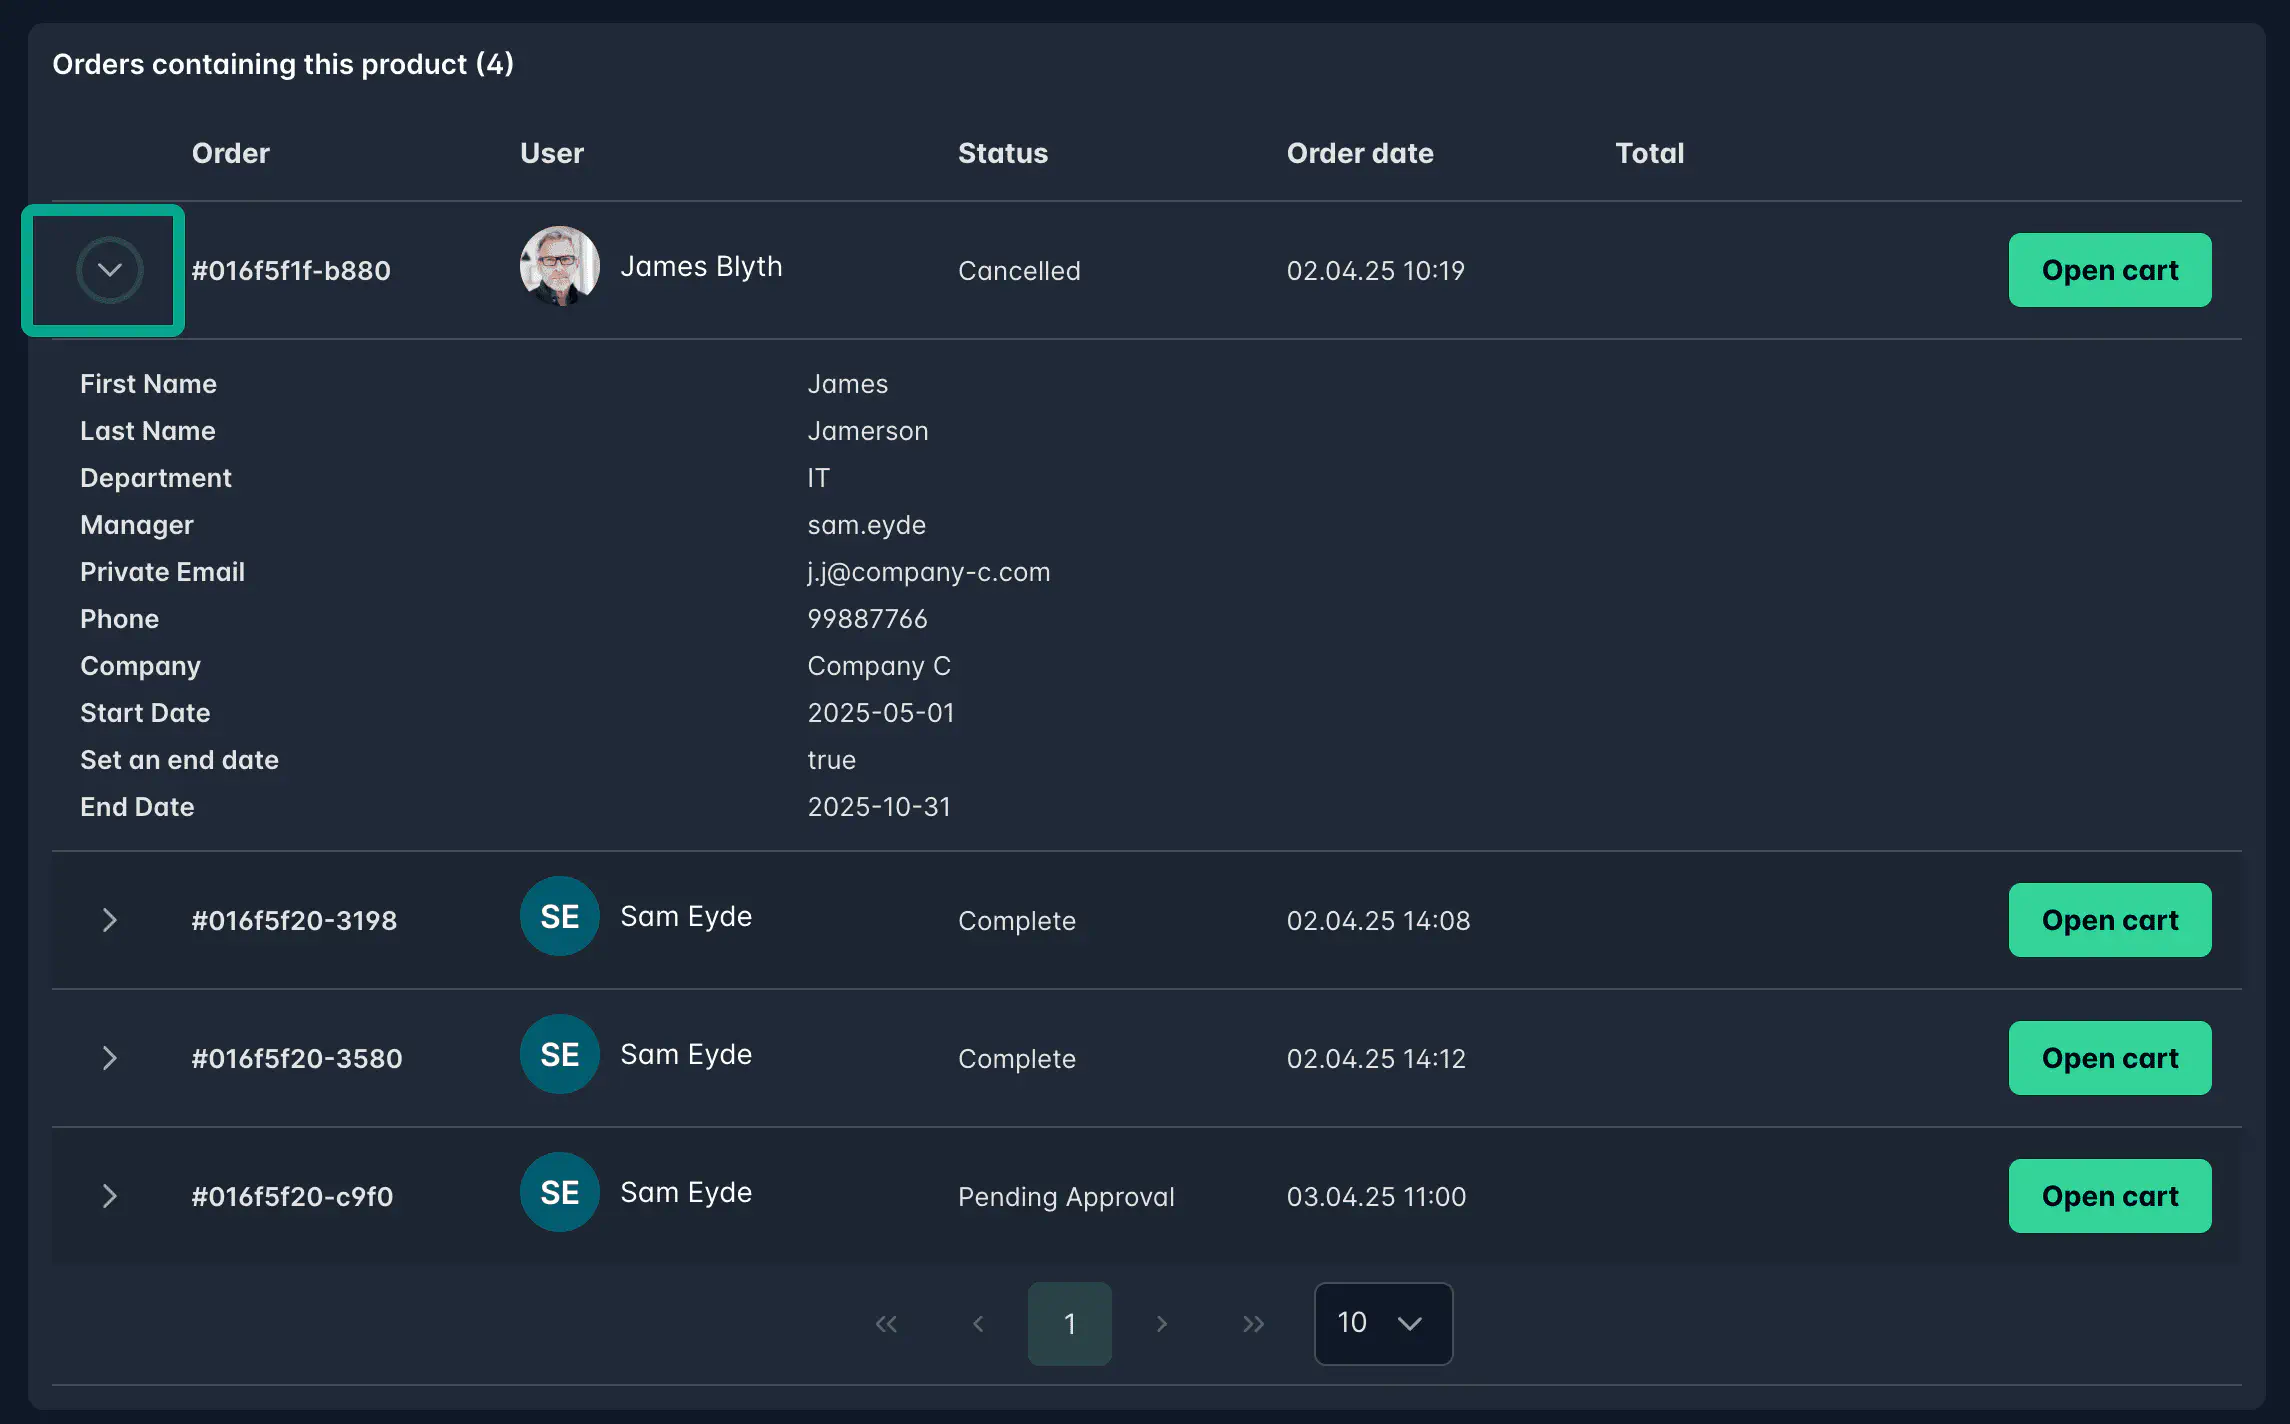Click the Open cart button on order #016f5f20-3580
Image resolution: width=2290 pixels, height=1424 pixels.
[2110, 1058]
